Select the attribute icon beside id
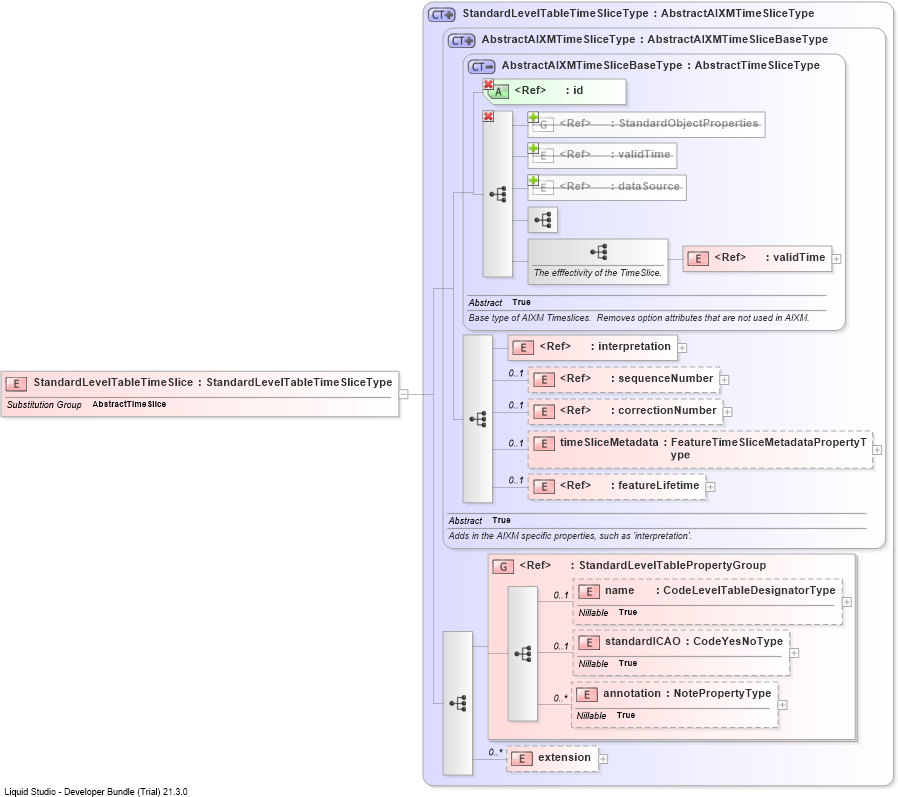 tap(498, 92)
